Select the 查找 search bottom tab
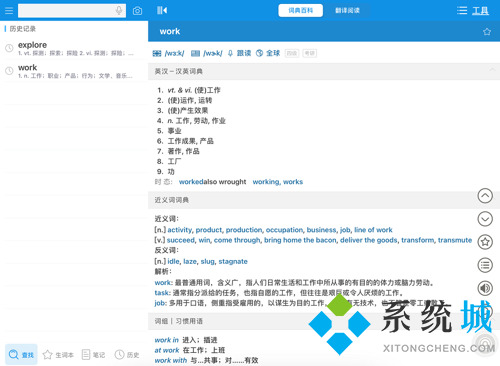Image resolution: width=500 pixels, height=366 pixels. pyautogui.click(x=21, y=355)
